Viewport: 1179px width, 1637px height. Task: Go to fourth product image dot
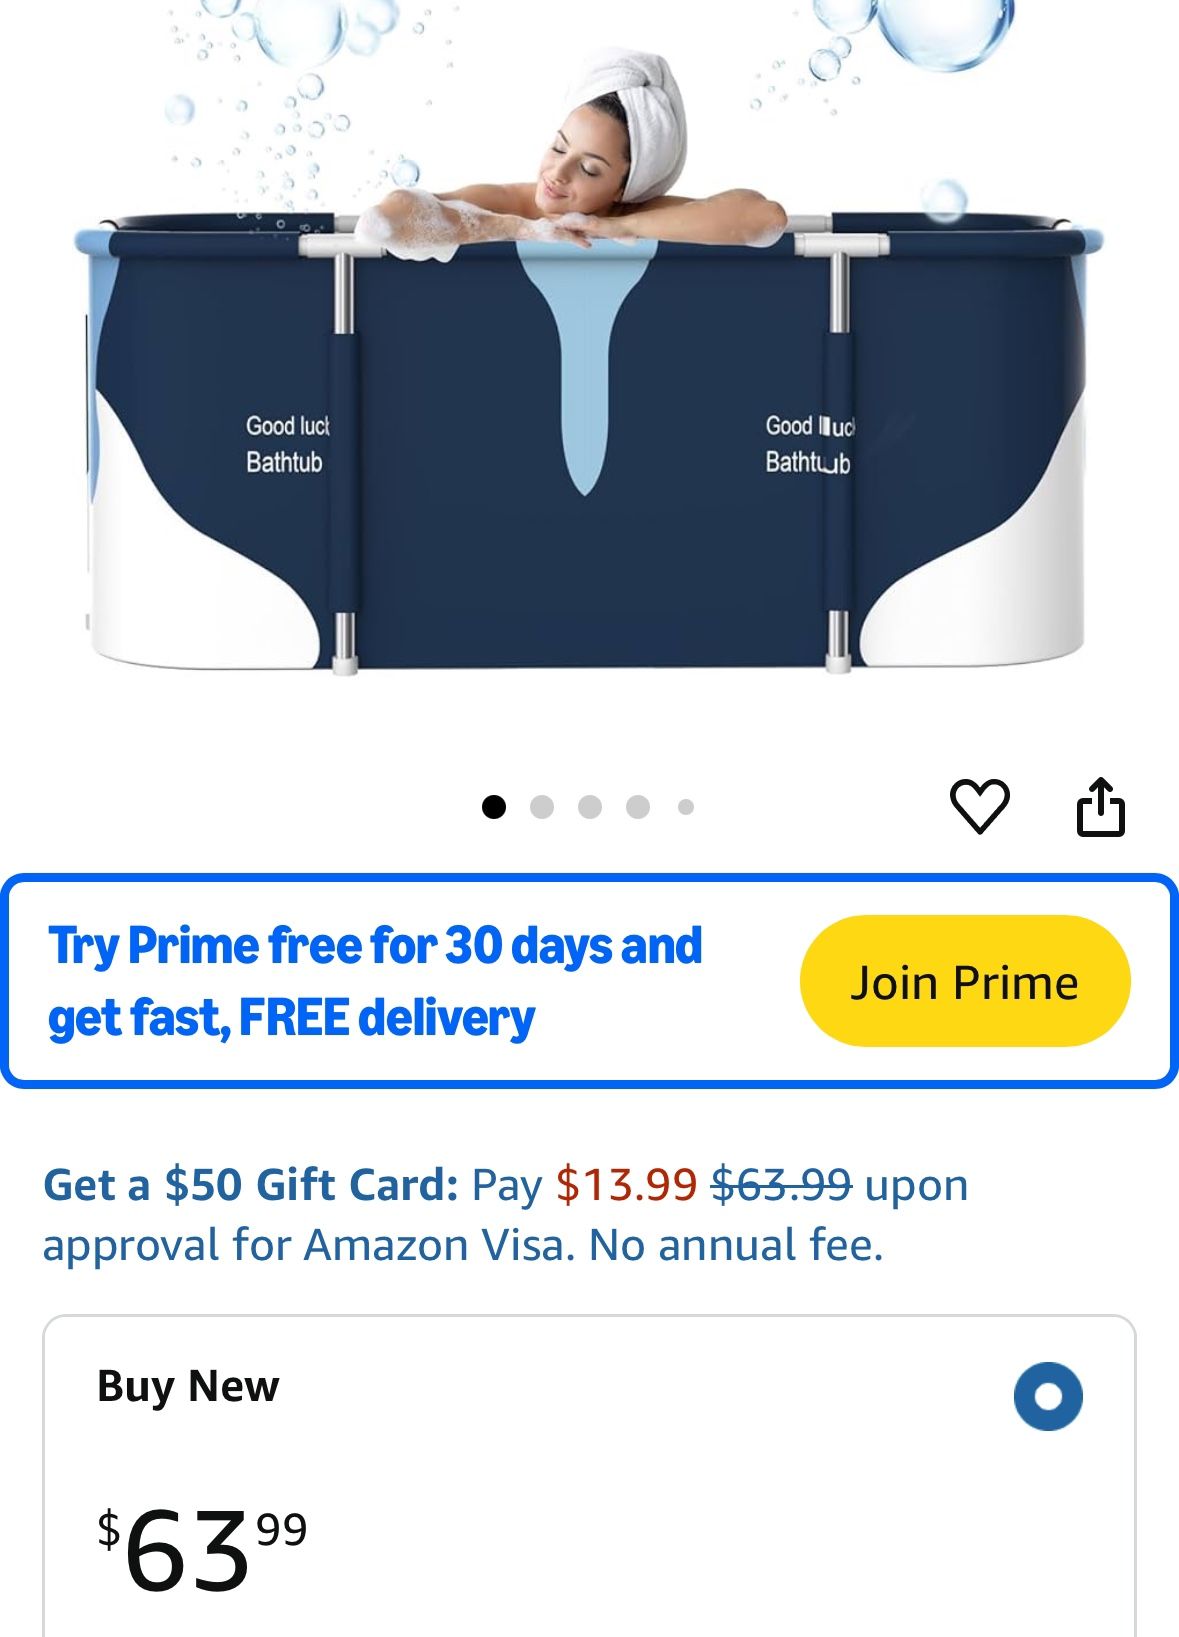(638, 807)
